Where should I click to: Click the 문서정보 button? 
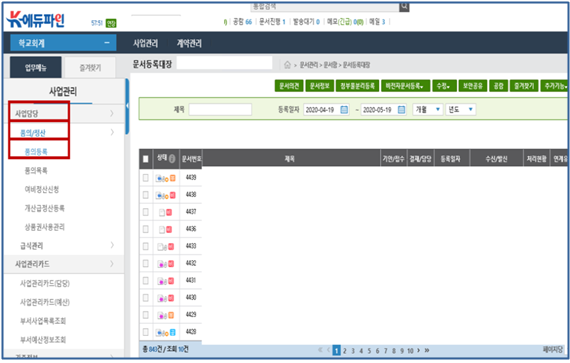(320, 86)
